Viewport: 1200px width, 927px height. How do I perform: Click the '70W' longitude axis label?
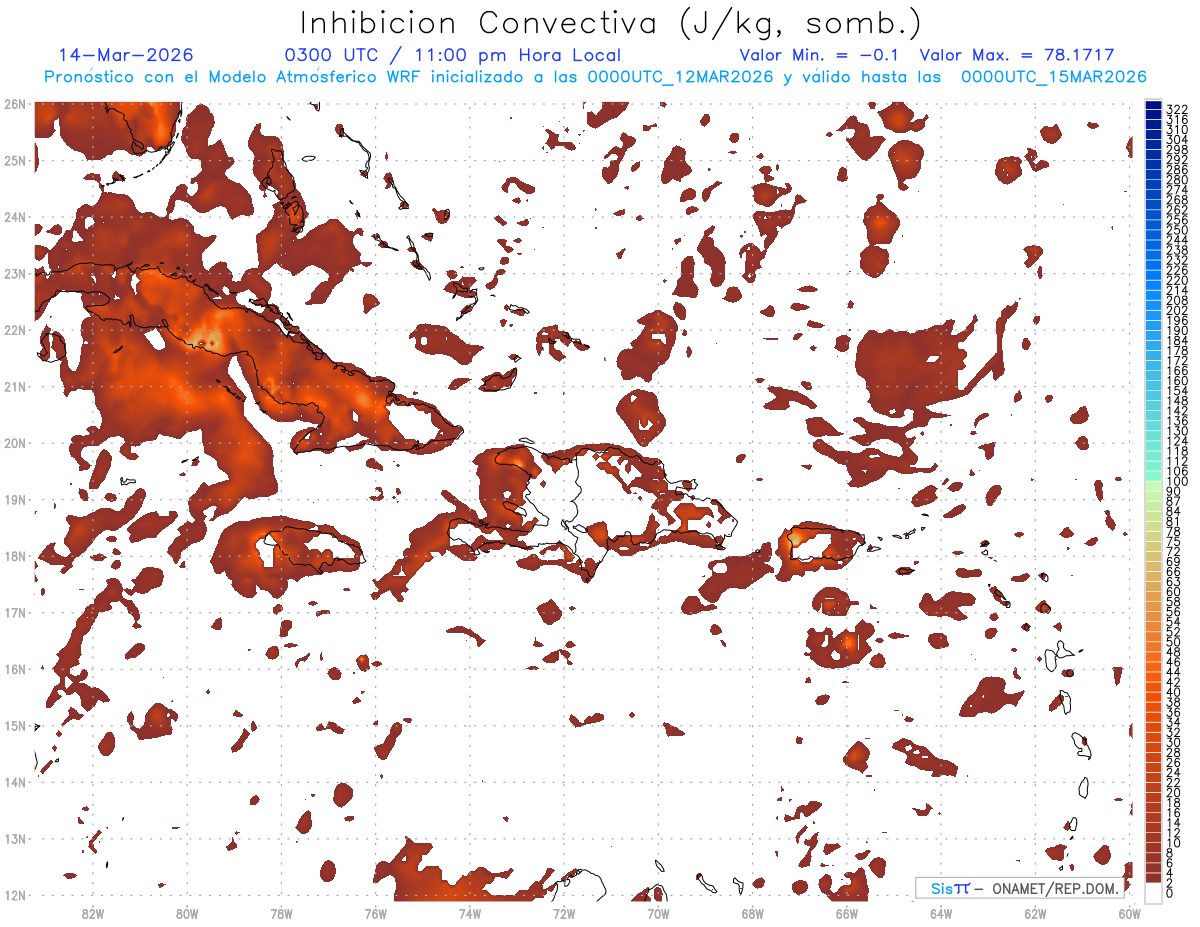point(658,913)
